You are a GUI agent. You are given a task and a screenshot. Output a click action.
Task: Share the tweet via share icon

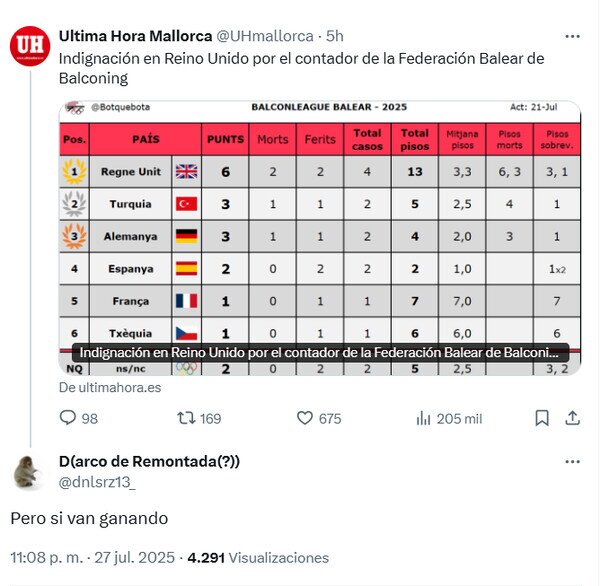coord(572,418)
